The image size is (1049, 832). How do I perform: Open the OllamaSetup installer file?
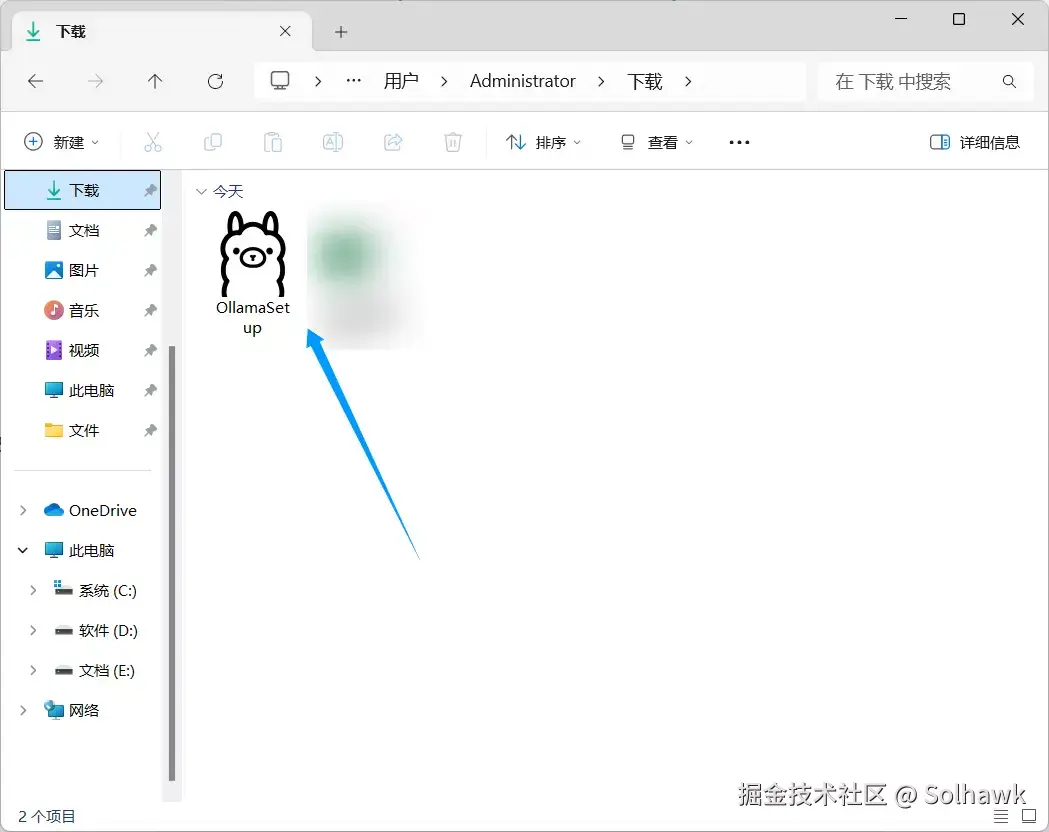[253, 273]
